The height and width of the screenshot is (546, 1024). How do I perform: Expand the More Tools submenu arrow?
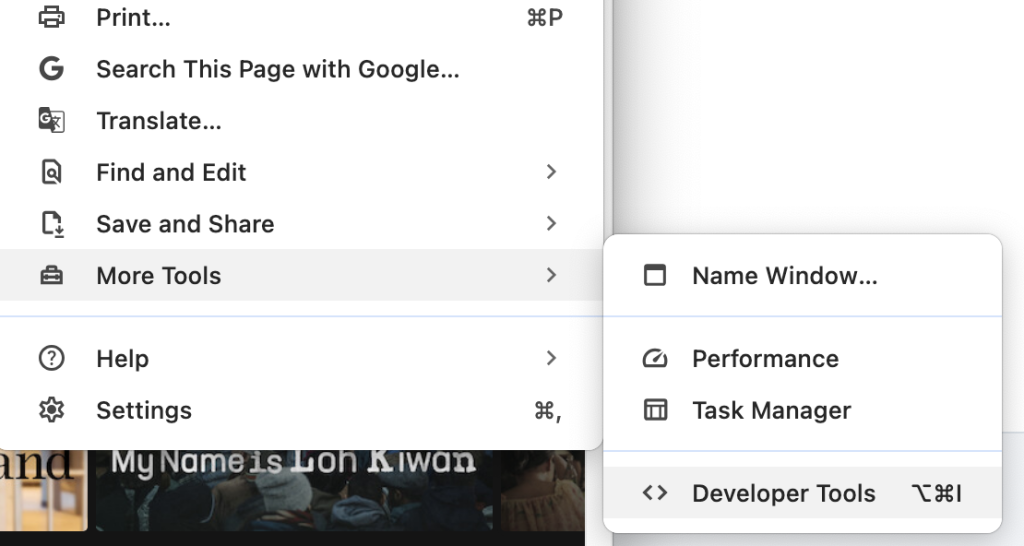click(551, 275)
